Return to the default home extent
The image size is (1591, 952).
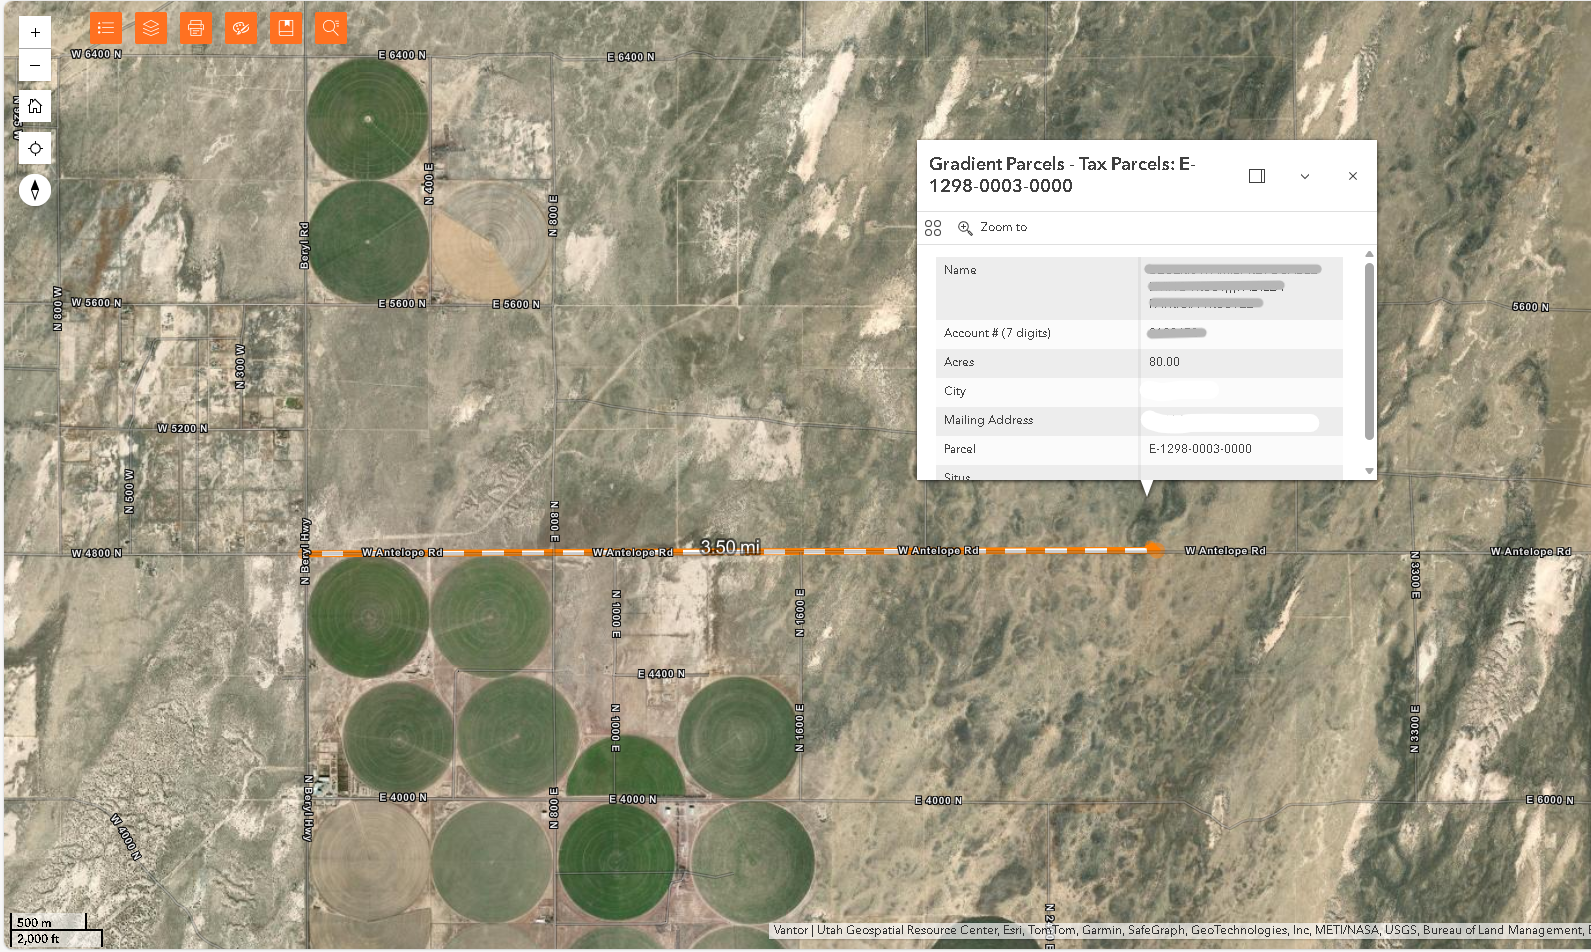click(x=35, y=106)
